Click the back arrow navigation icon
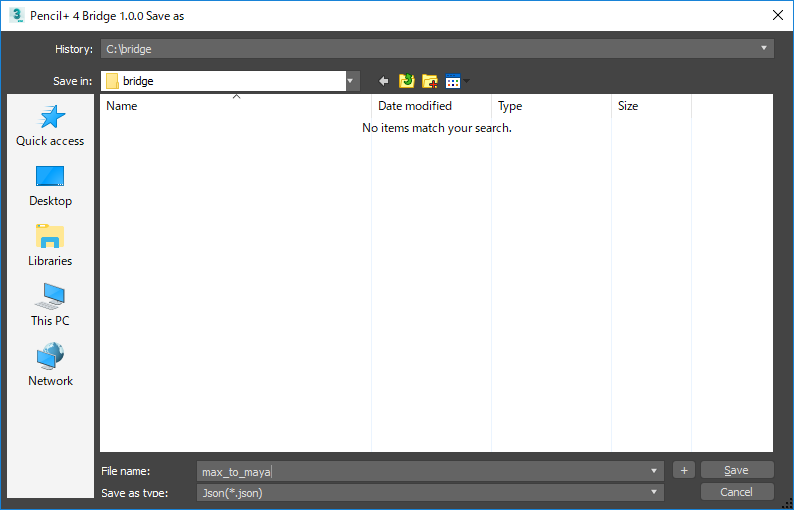794x510 pixels. (x=383, y=81)
